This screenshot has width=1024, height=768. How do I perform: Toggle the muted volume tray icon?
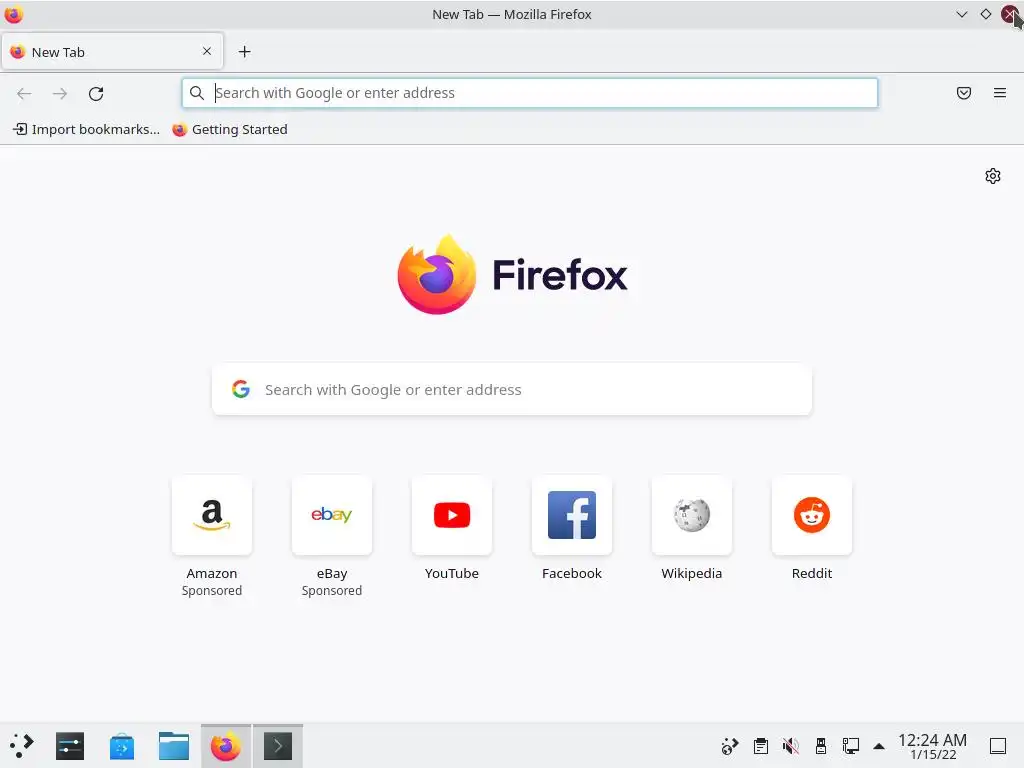pos(791,746)
